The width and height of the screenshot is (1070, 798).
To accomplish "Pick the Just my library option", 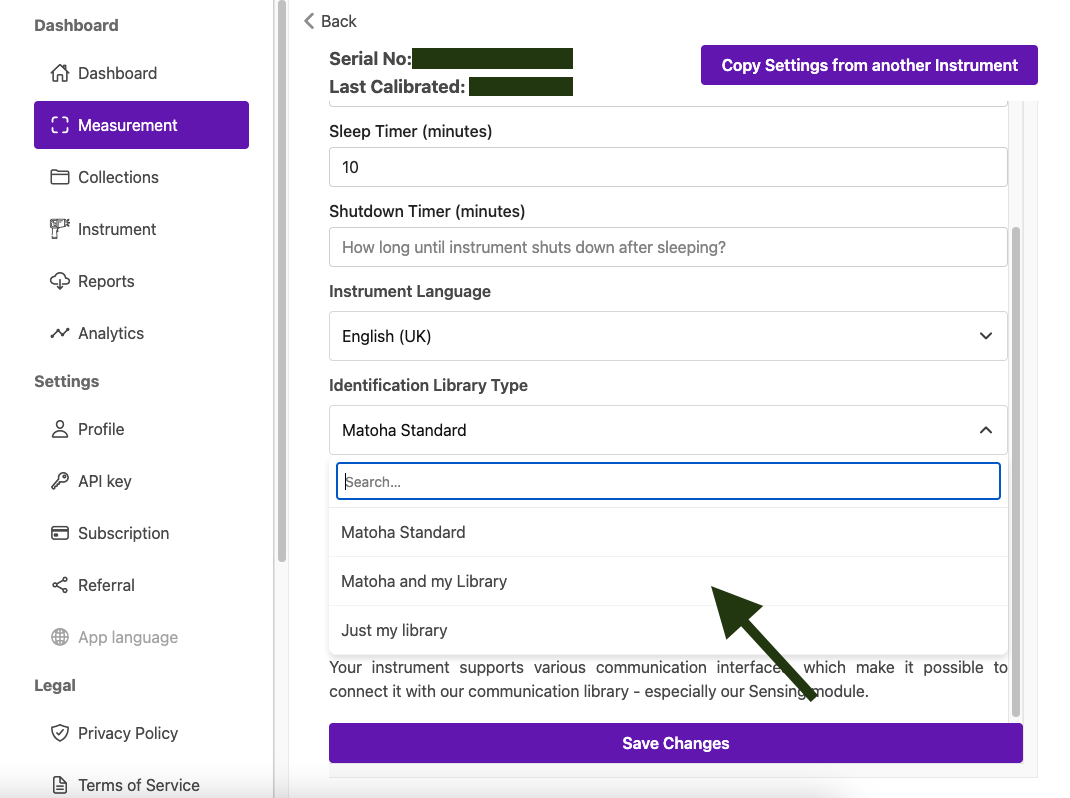I will (394, 630).
